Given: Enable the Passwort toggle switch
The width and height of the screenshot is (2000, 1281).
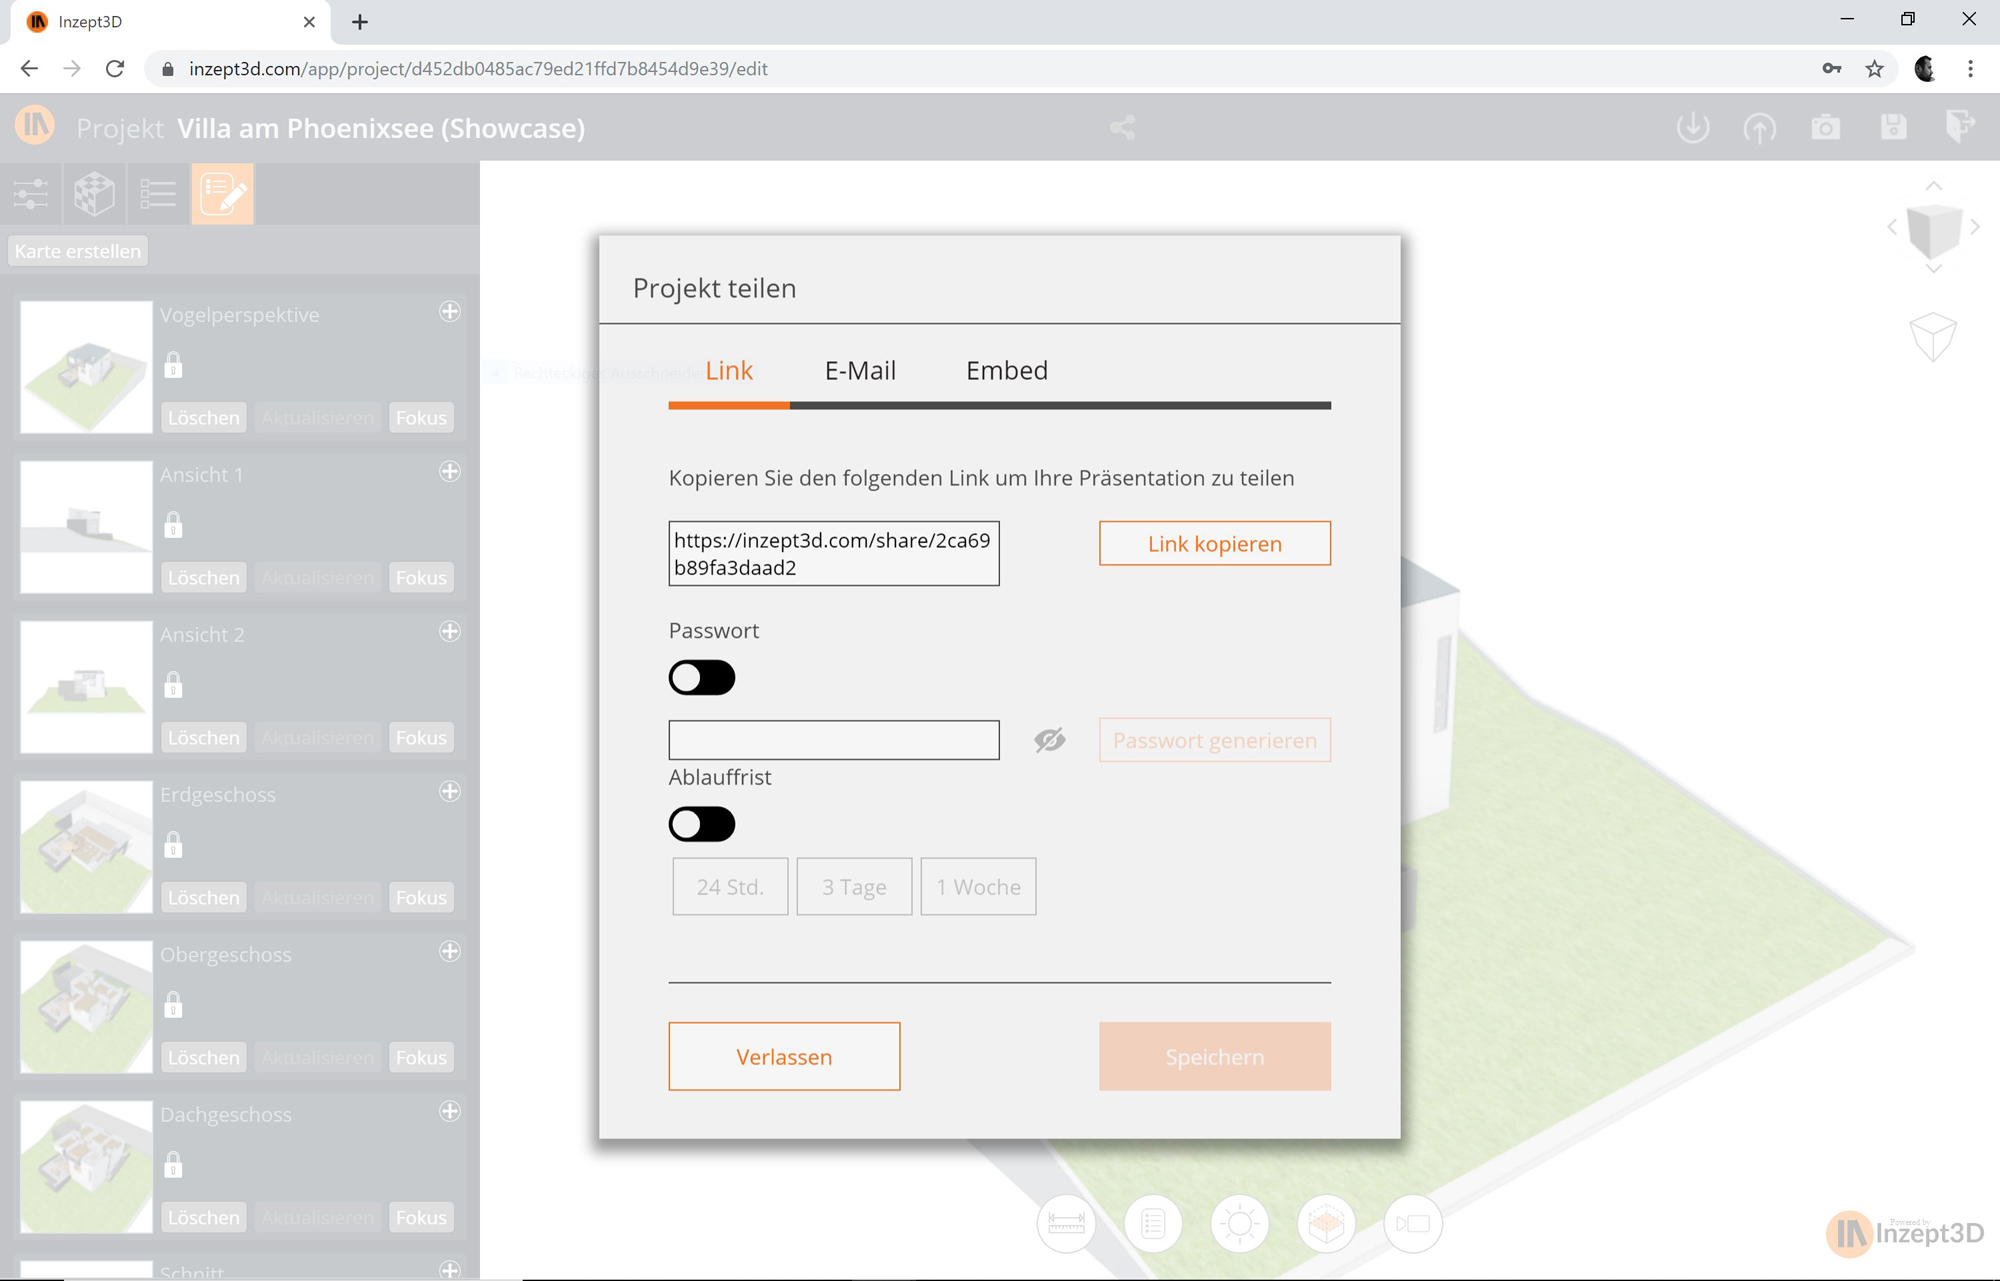Looking at the screenshot, I should coord(702,678).
